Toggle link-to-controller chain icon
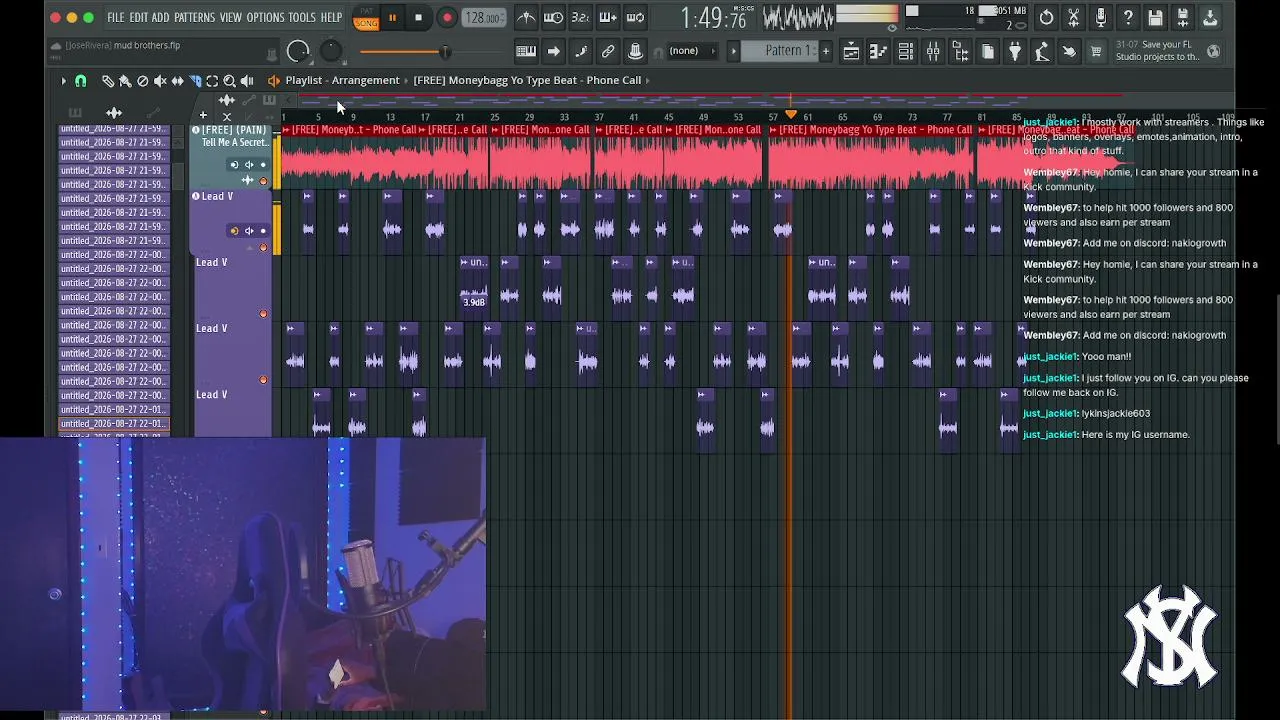This screenshot has width=1280, height=720. tap(608, 51)
